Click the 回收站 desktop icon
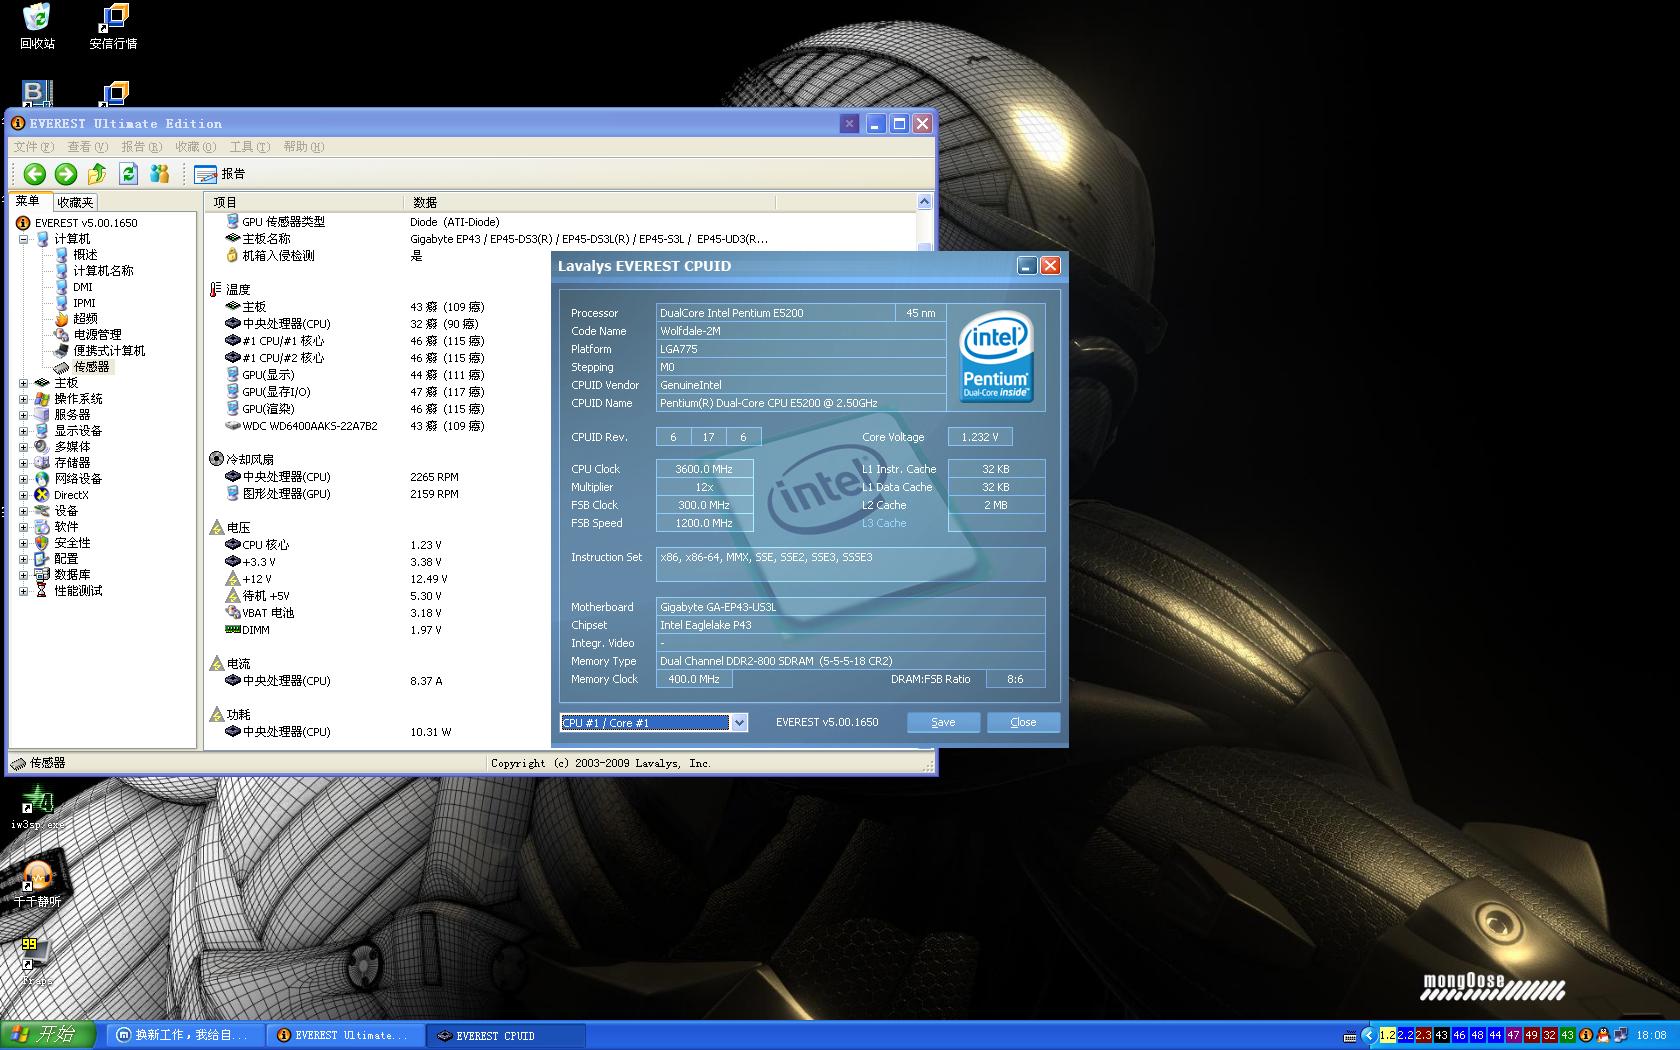This screenshot has height=1050, width=1680. [37, 27]
